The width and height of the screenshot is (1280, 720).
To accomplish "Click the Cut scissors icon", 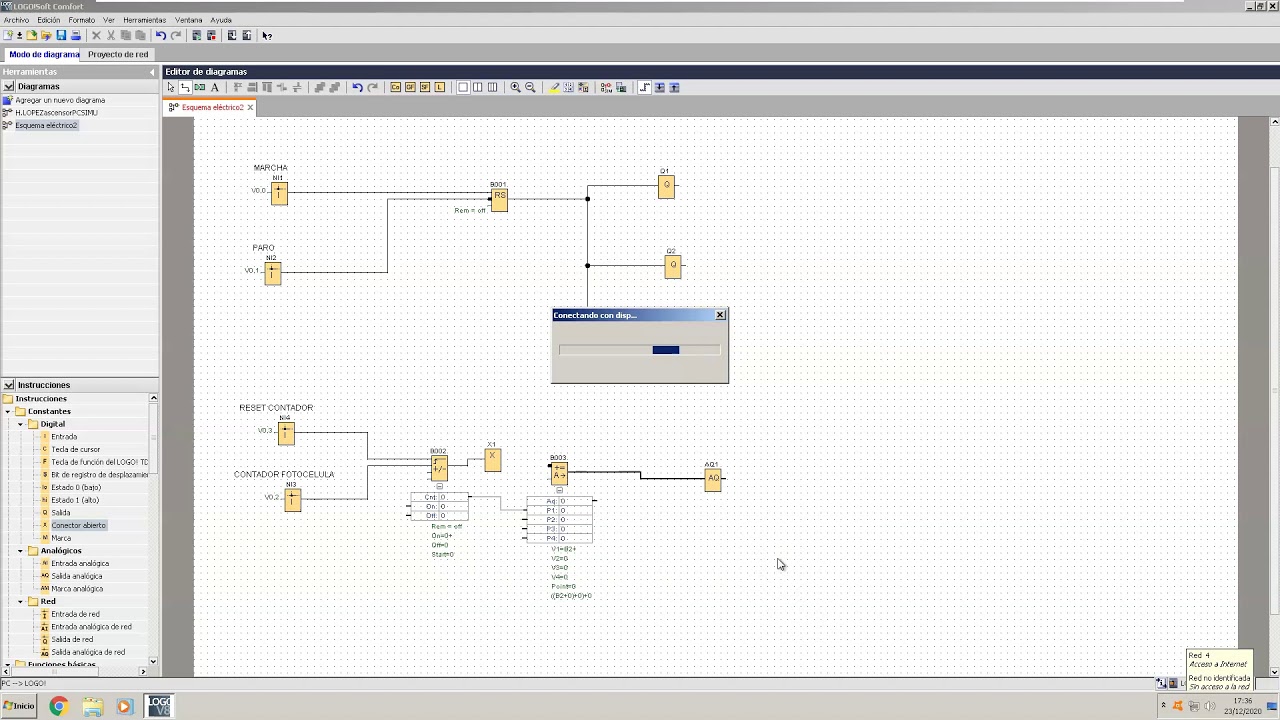I will pyautogui.click(x=111, y=35).
